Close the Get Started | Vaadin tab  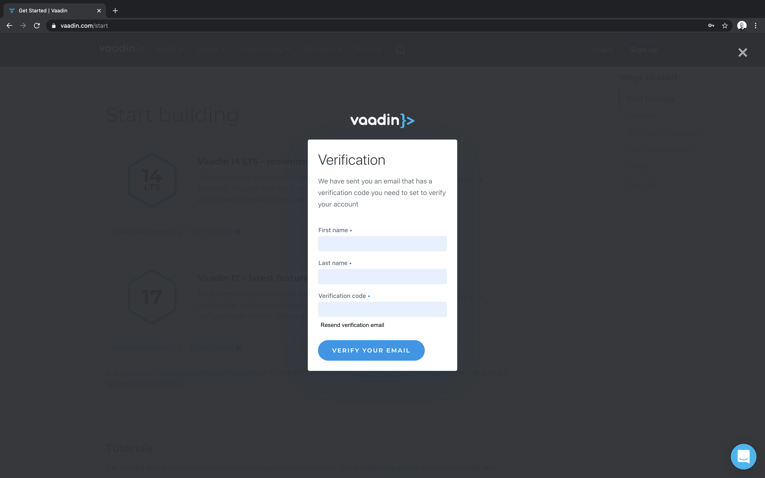tap(99, 10)
